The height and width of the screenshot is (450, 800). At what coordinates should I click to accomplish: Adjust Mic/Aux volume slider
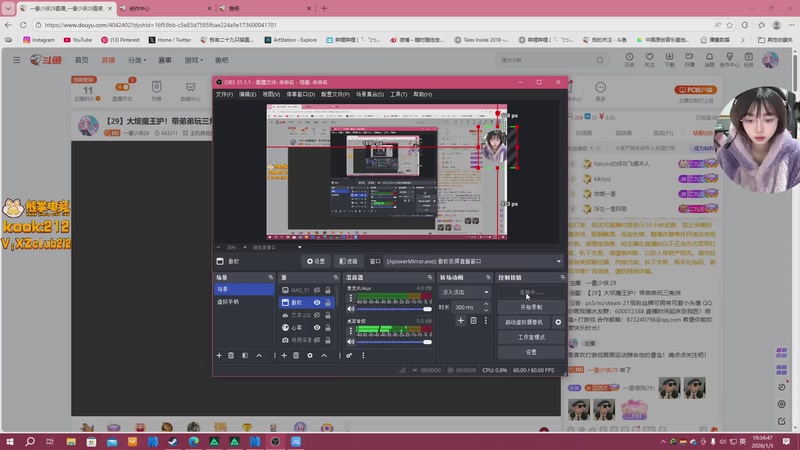393,309
